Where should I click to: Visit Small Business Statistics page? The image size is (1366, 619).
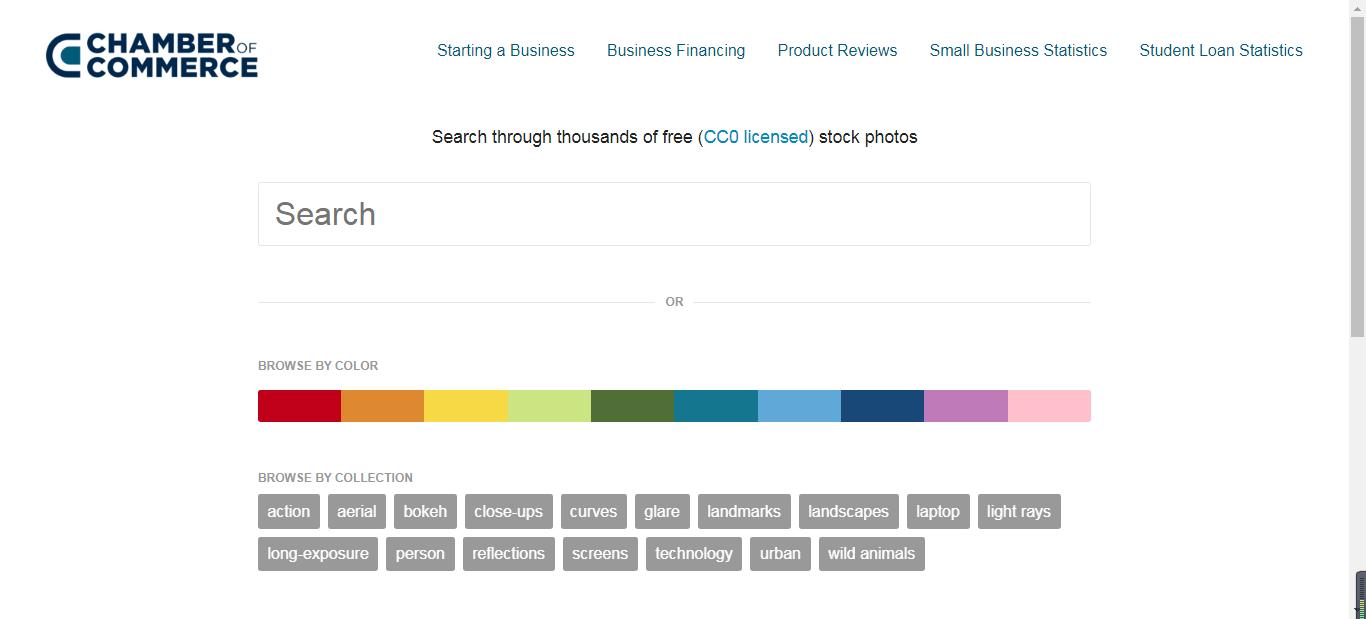1018,51
